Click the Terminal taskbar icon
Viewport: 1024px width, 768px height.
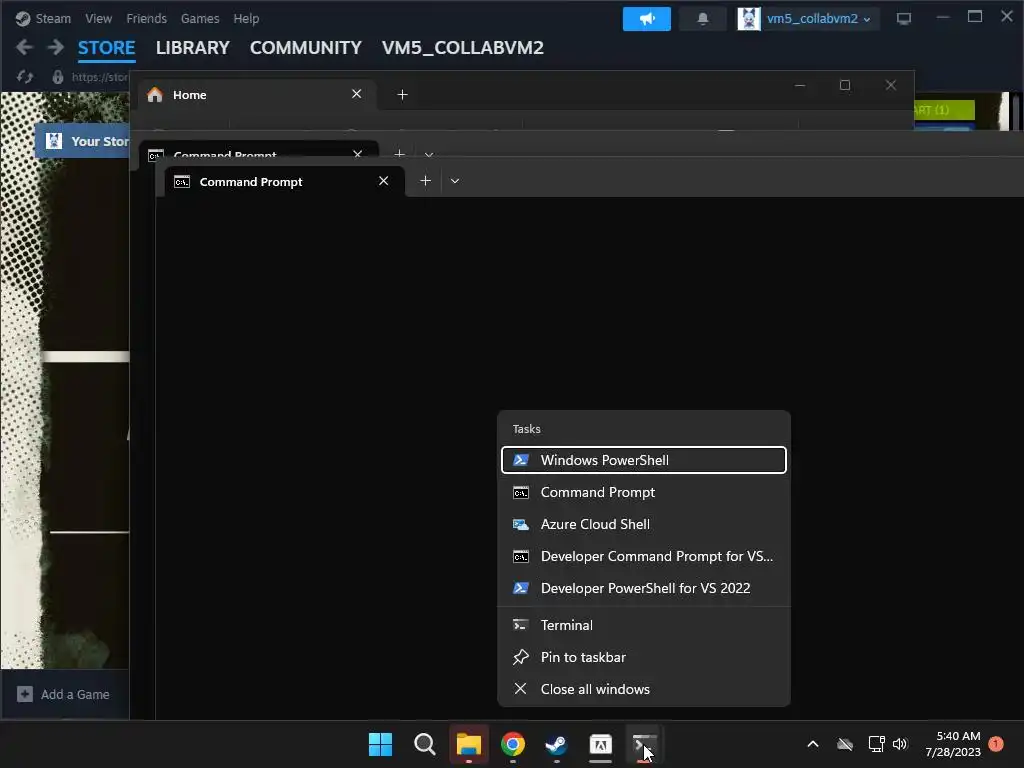[644, 744]
